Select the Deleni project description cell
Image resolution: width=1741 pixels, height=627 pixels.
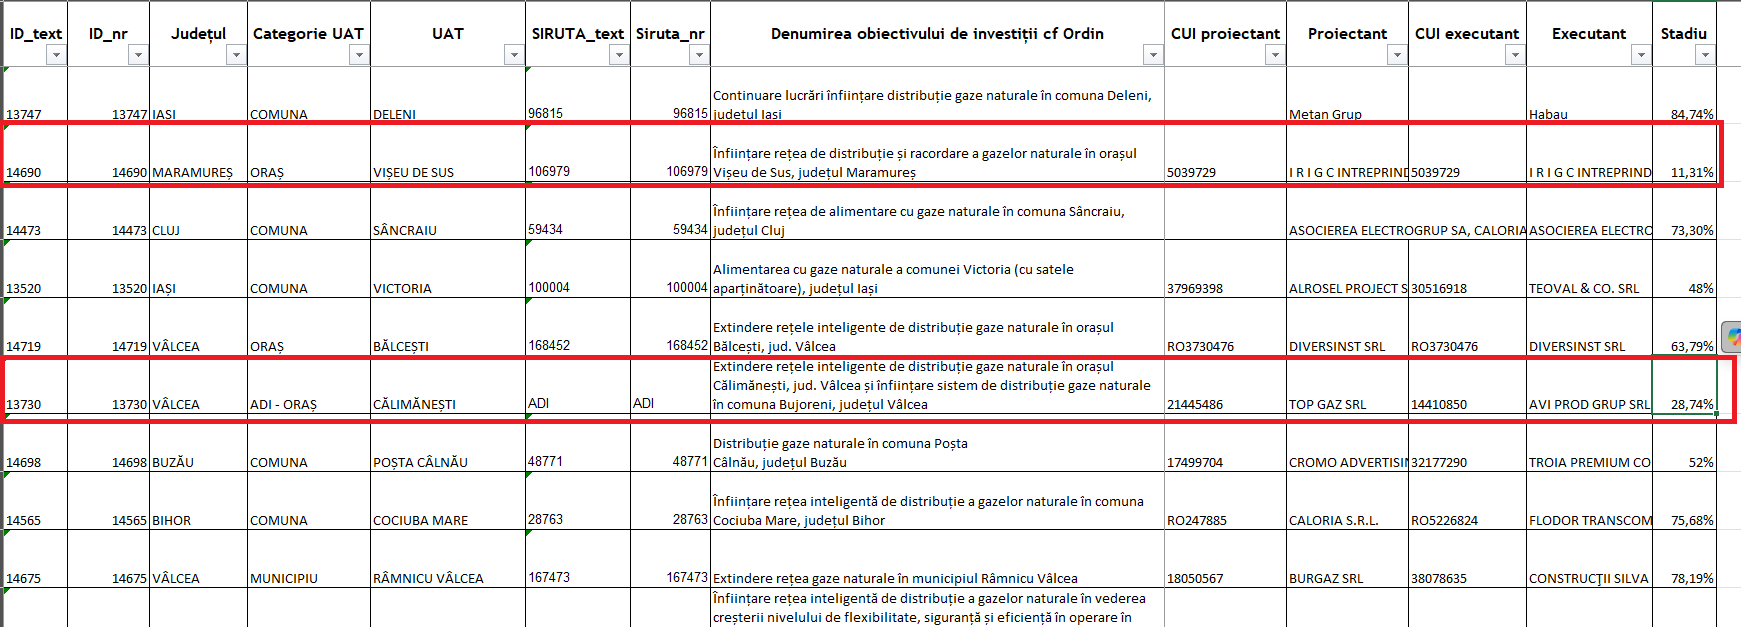(937, 95)
